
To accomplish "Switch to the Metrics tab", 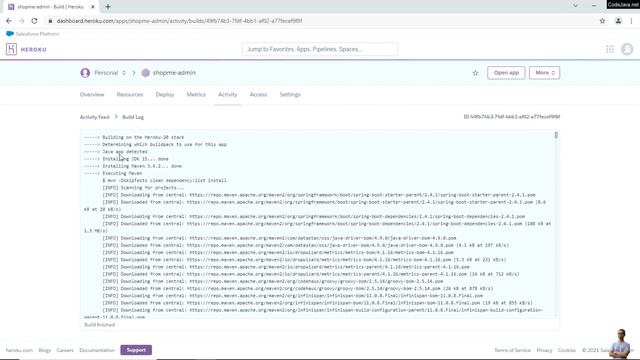I will tap(196, 94).
